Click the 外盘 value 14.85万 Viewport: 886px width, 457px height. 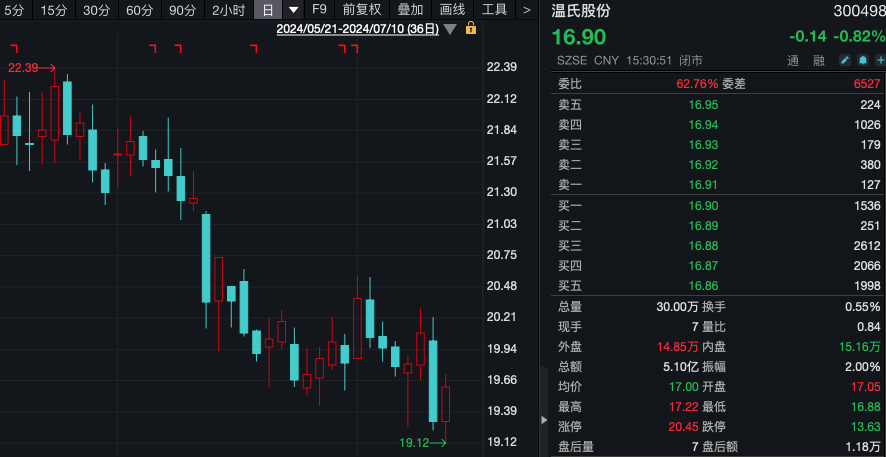click(677, 347)
